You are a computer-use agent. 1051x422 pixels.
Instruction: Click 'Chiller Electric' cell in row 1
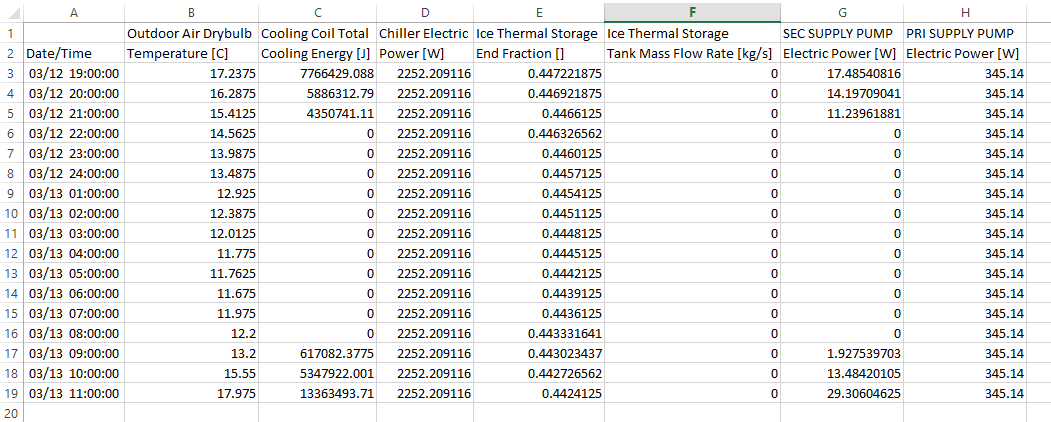click(x=424, y=33)
